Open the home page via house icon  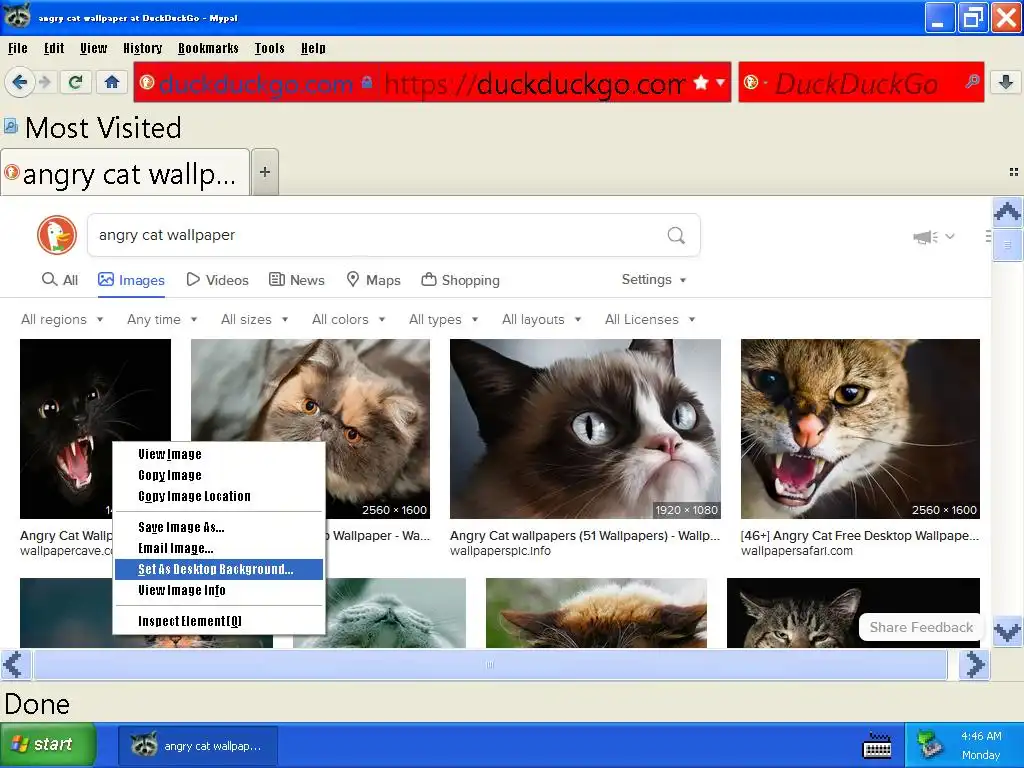pos(112,82)
